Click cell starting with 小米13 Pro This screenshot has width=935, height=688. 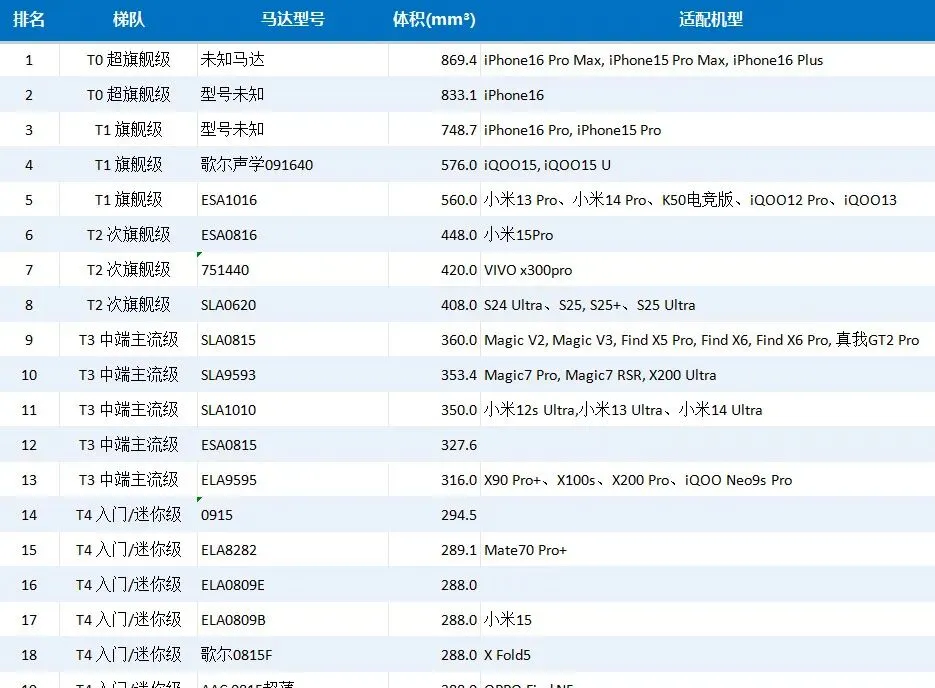[690, 200]
